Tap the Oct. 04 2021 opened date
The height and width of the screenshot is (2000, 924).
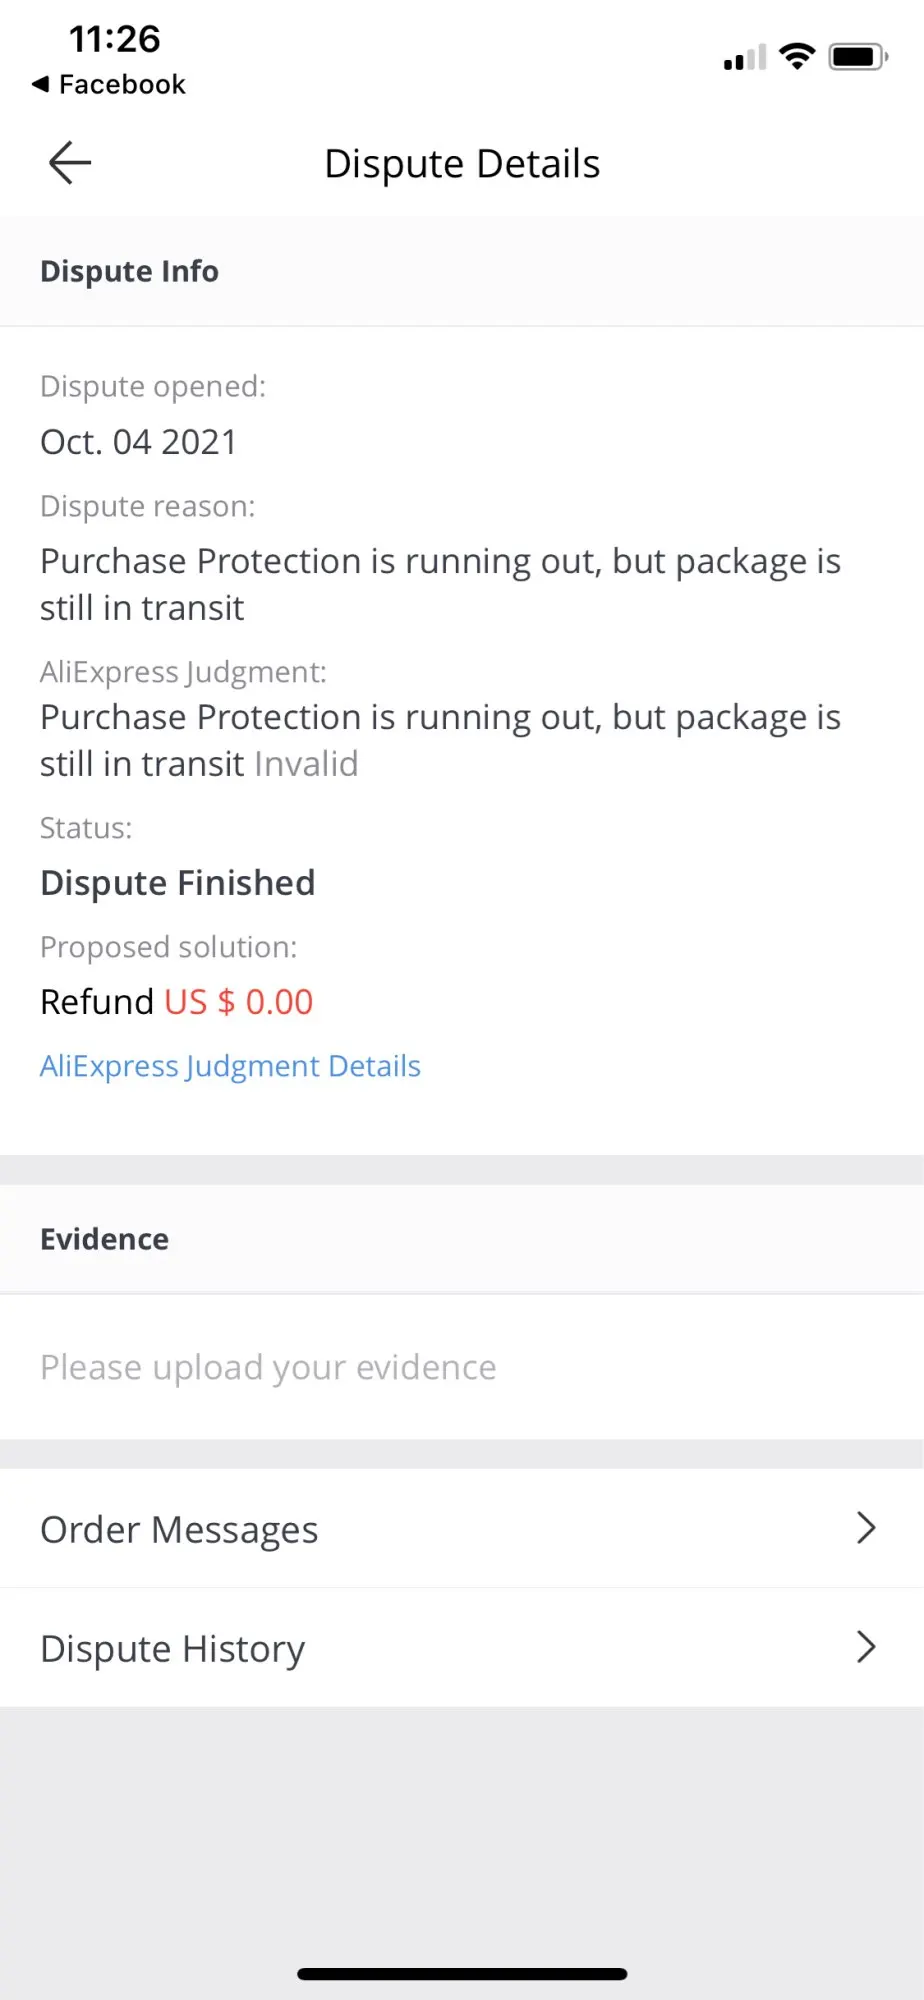point(138,442)
